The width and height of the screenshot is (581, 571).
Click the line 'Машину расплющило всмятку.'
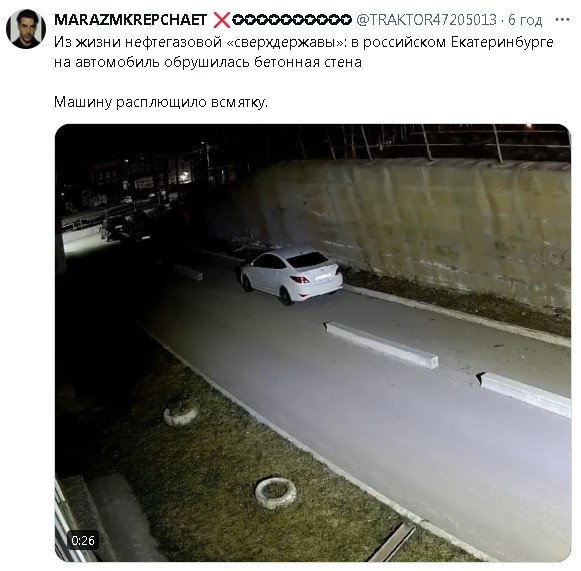pos(160,102)
